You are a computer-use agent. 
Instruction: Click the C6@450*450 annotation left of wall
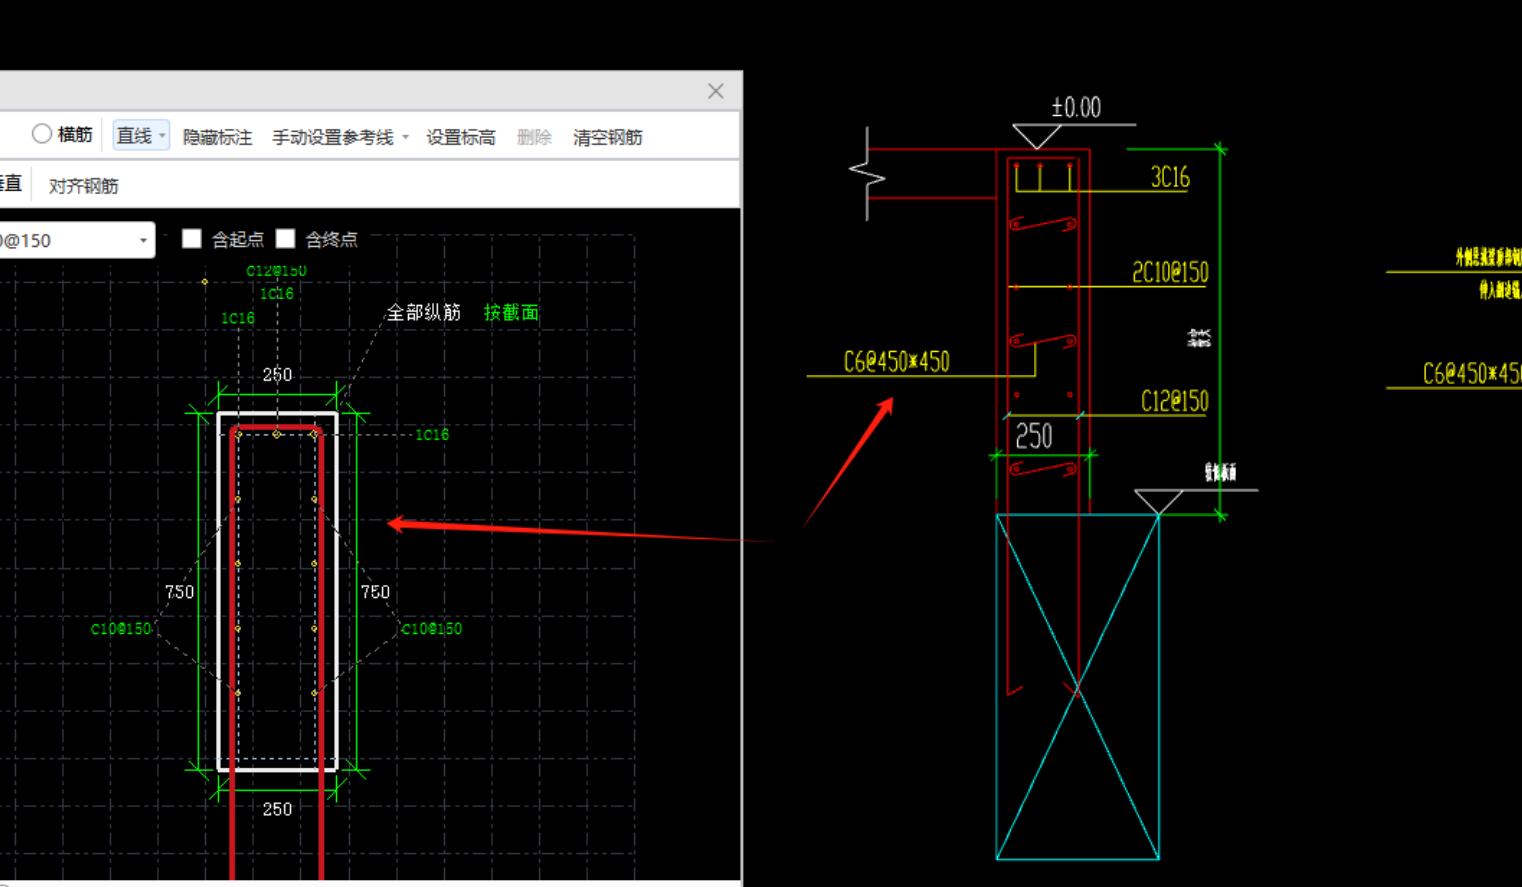pos(897,361)
